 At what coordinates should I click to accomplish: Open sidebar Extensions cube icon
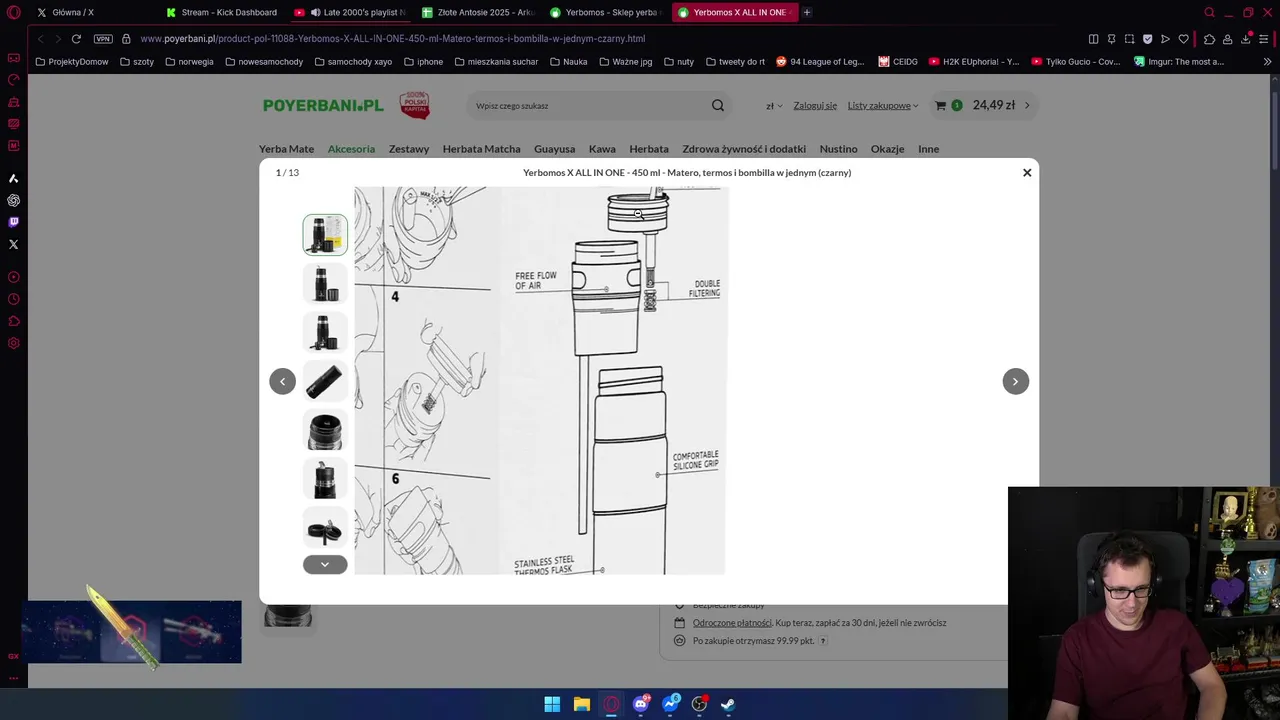13,321
